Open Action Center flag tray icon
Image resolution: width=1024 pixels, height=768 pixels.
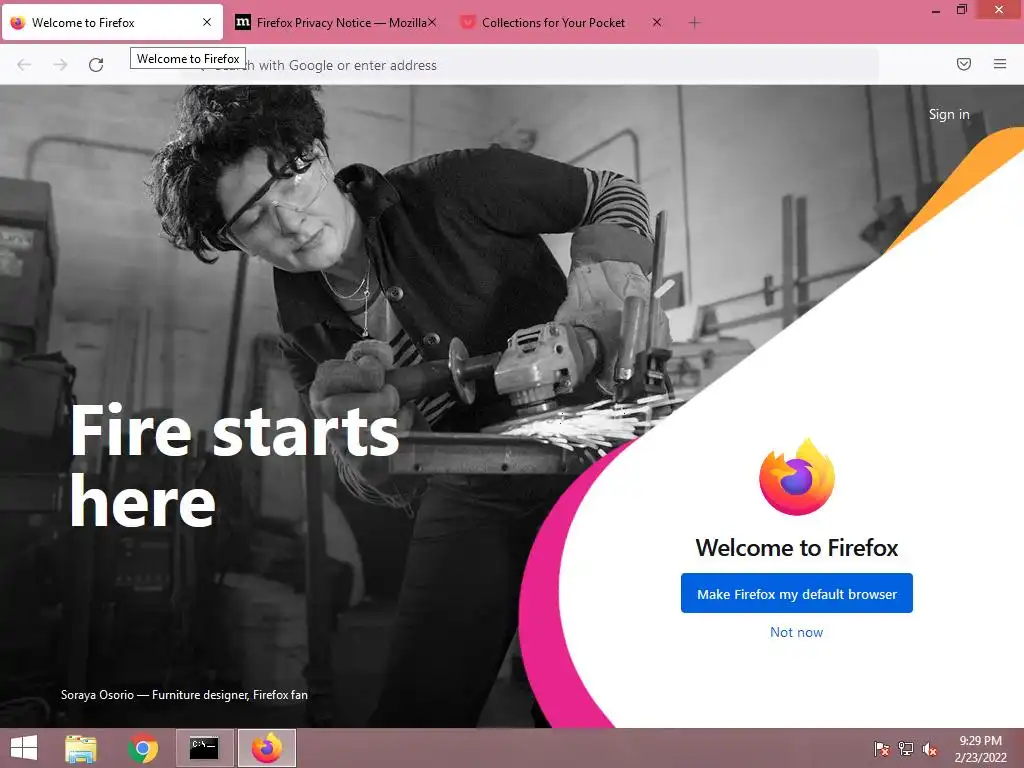(882, 748)
